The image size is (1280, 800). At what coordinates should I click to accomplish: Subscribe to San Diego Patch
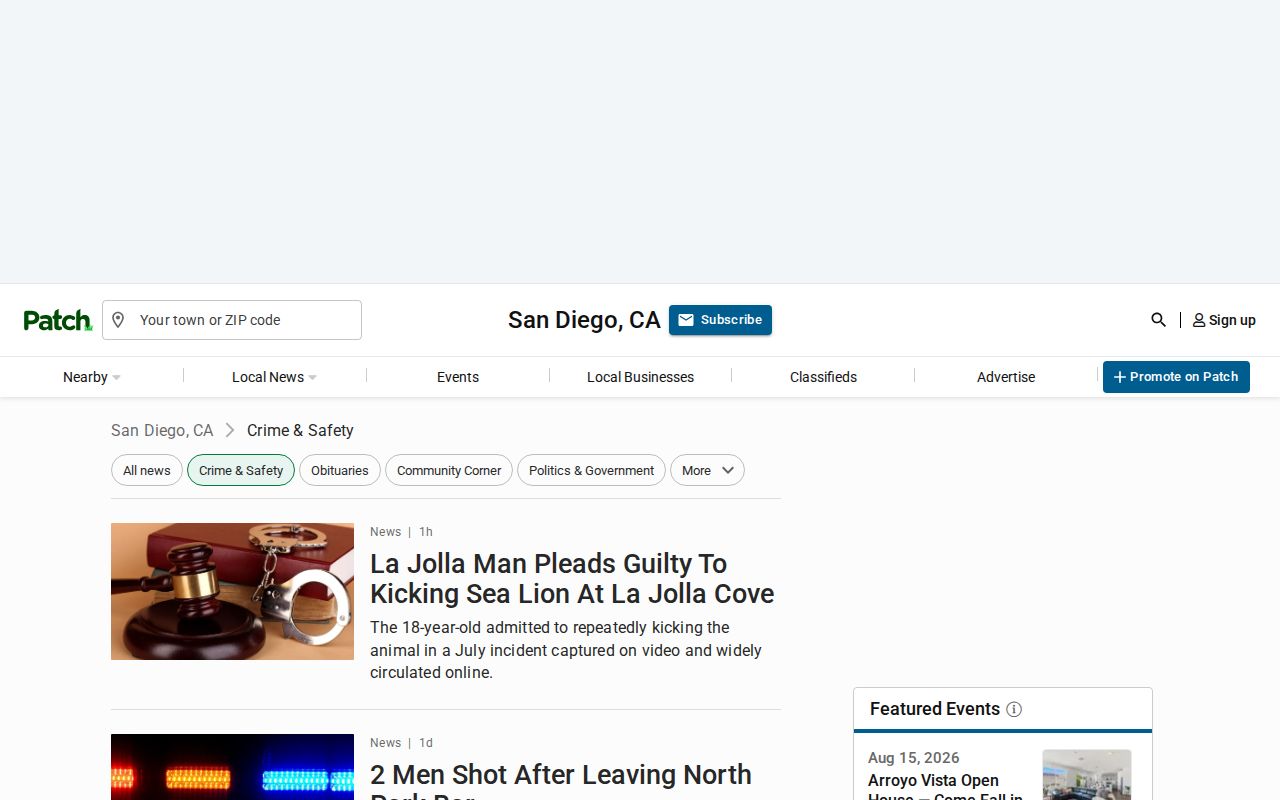pos(720,320)
